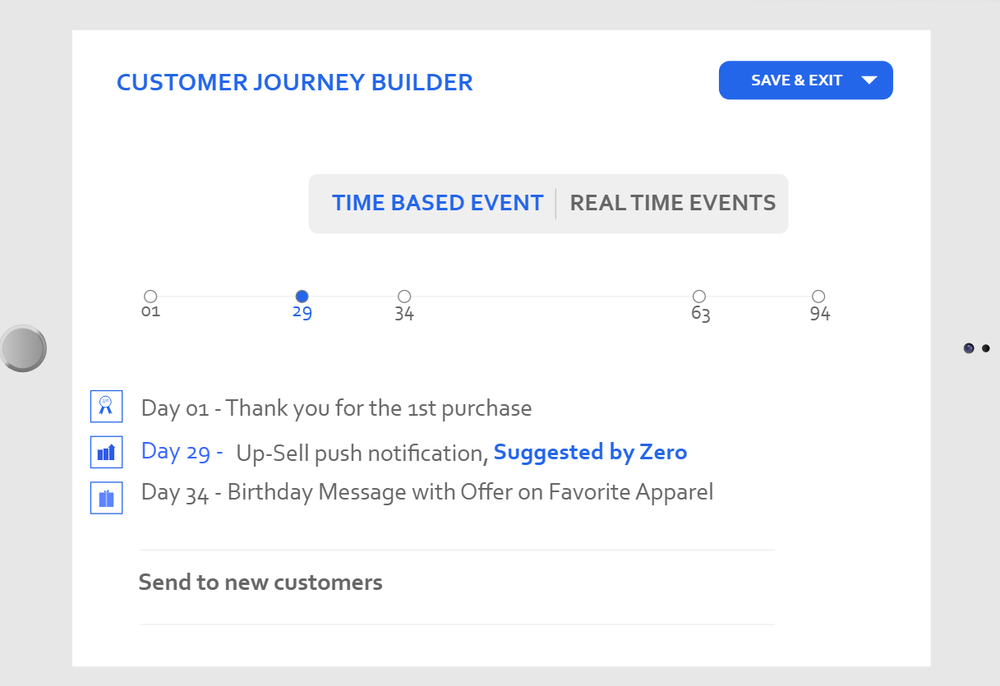Select the day 01 timeline point

[150, 296]
